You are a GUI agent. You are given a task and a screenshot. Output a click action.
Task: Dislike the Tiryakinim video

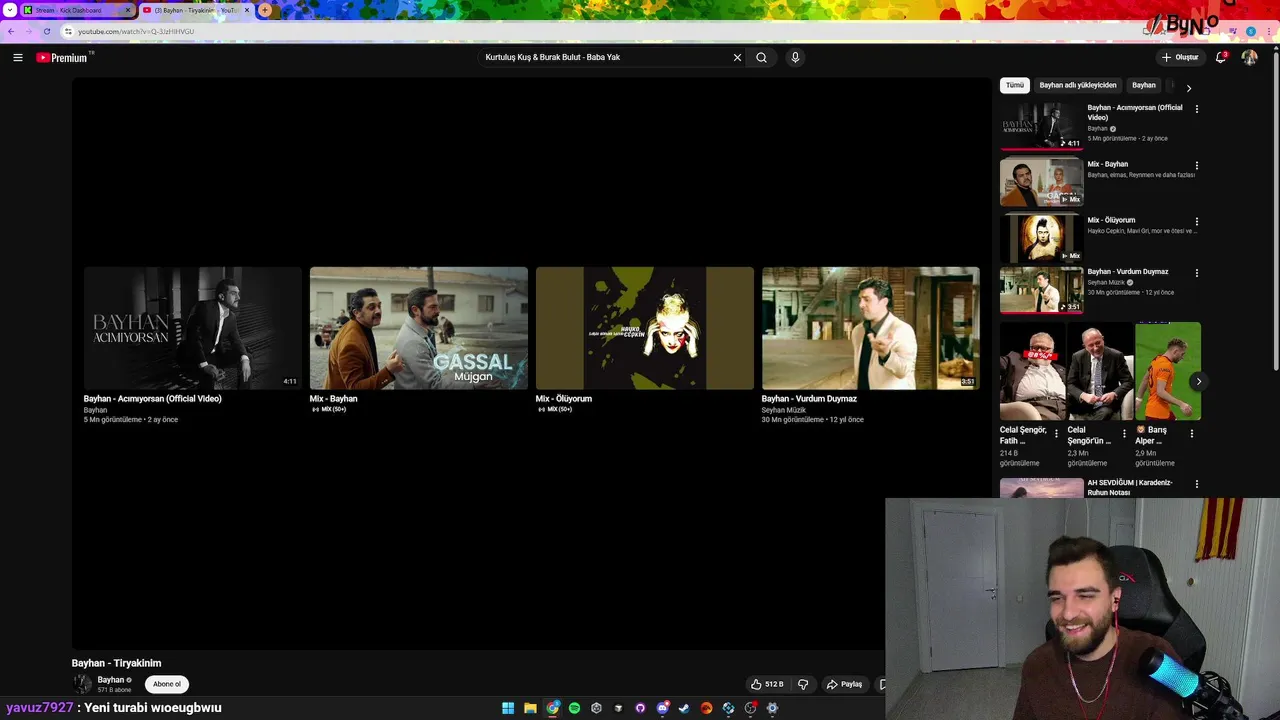click(x=803, y=684)
